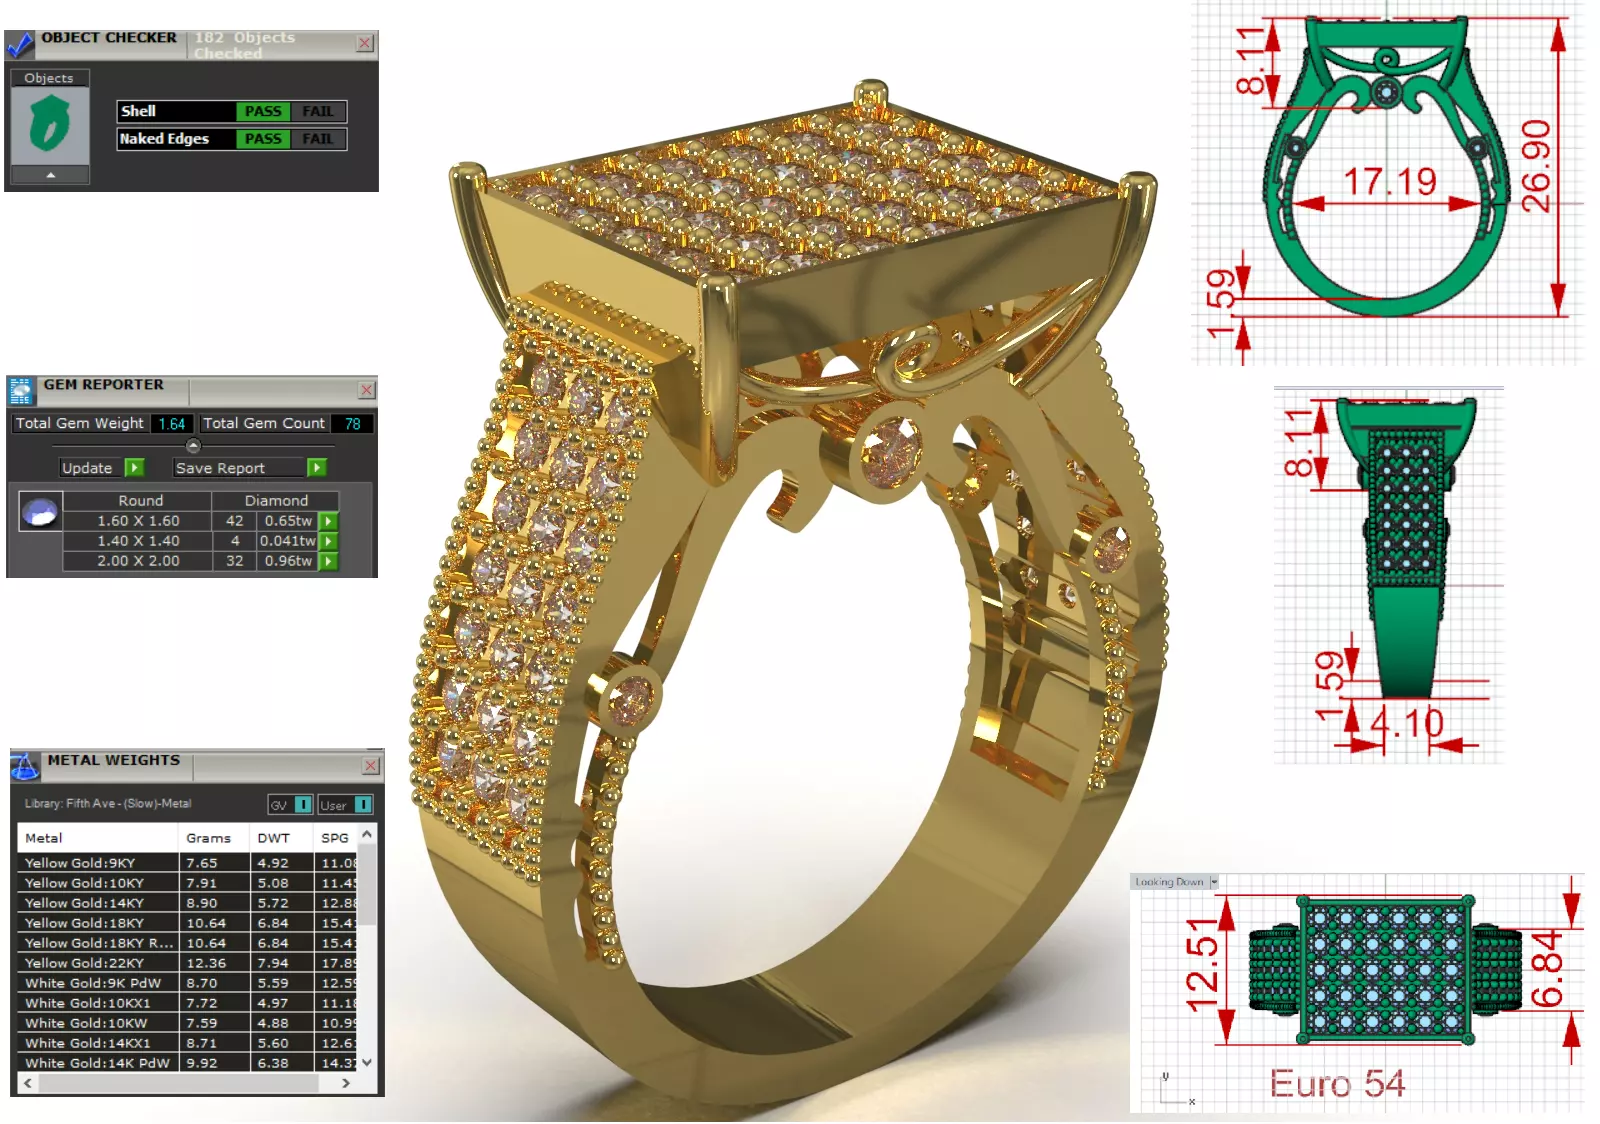
Task: Select the 2.00 X 2.00 gem size cell
Action: pos(138,561)
